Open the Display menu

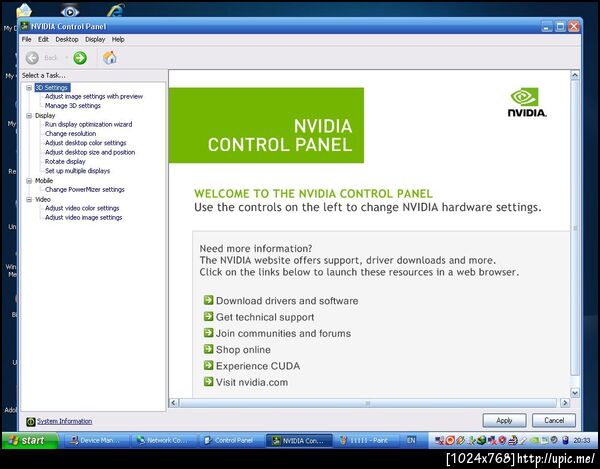pyautogui.click(x=95, y=39)
